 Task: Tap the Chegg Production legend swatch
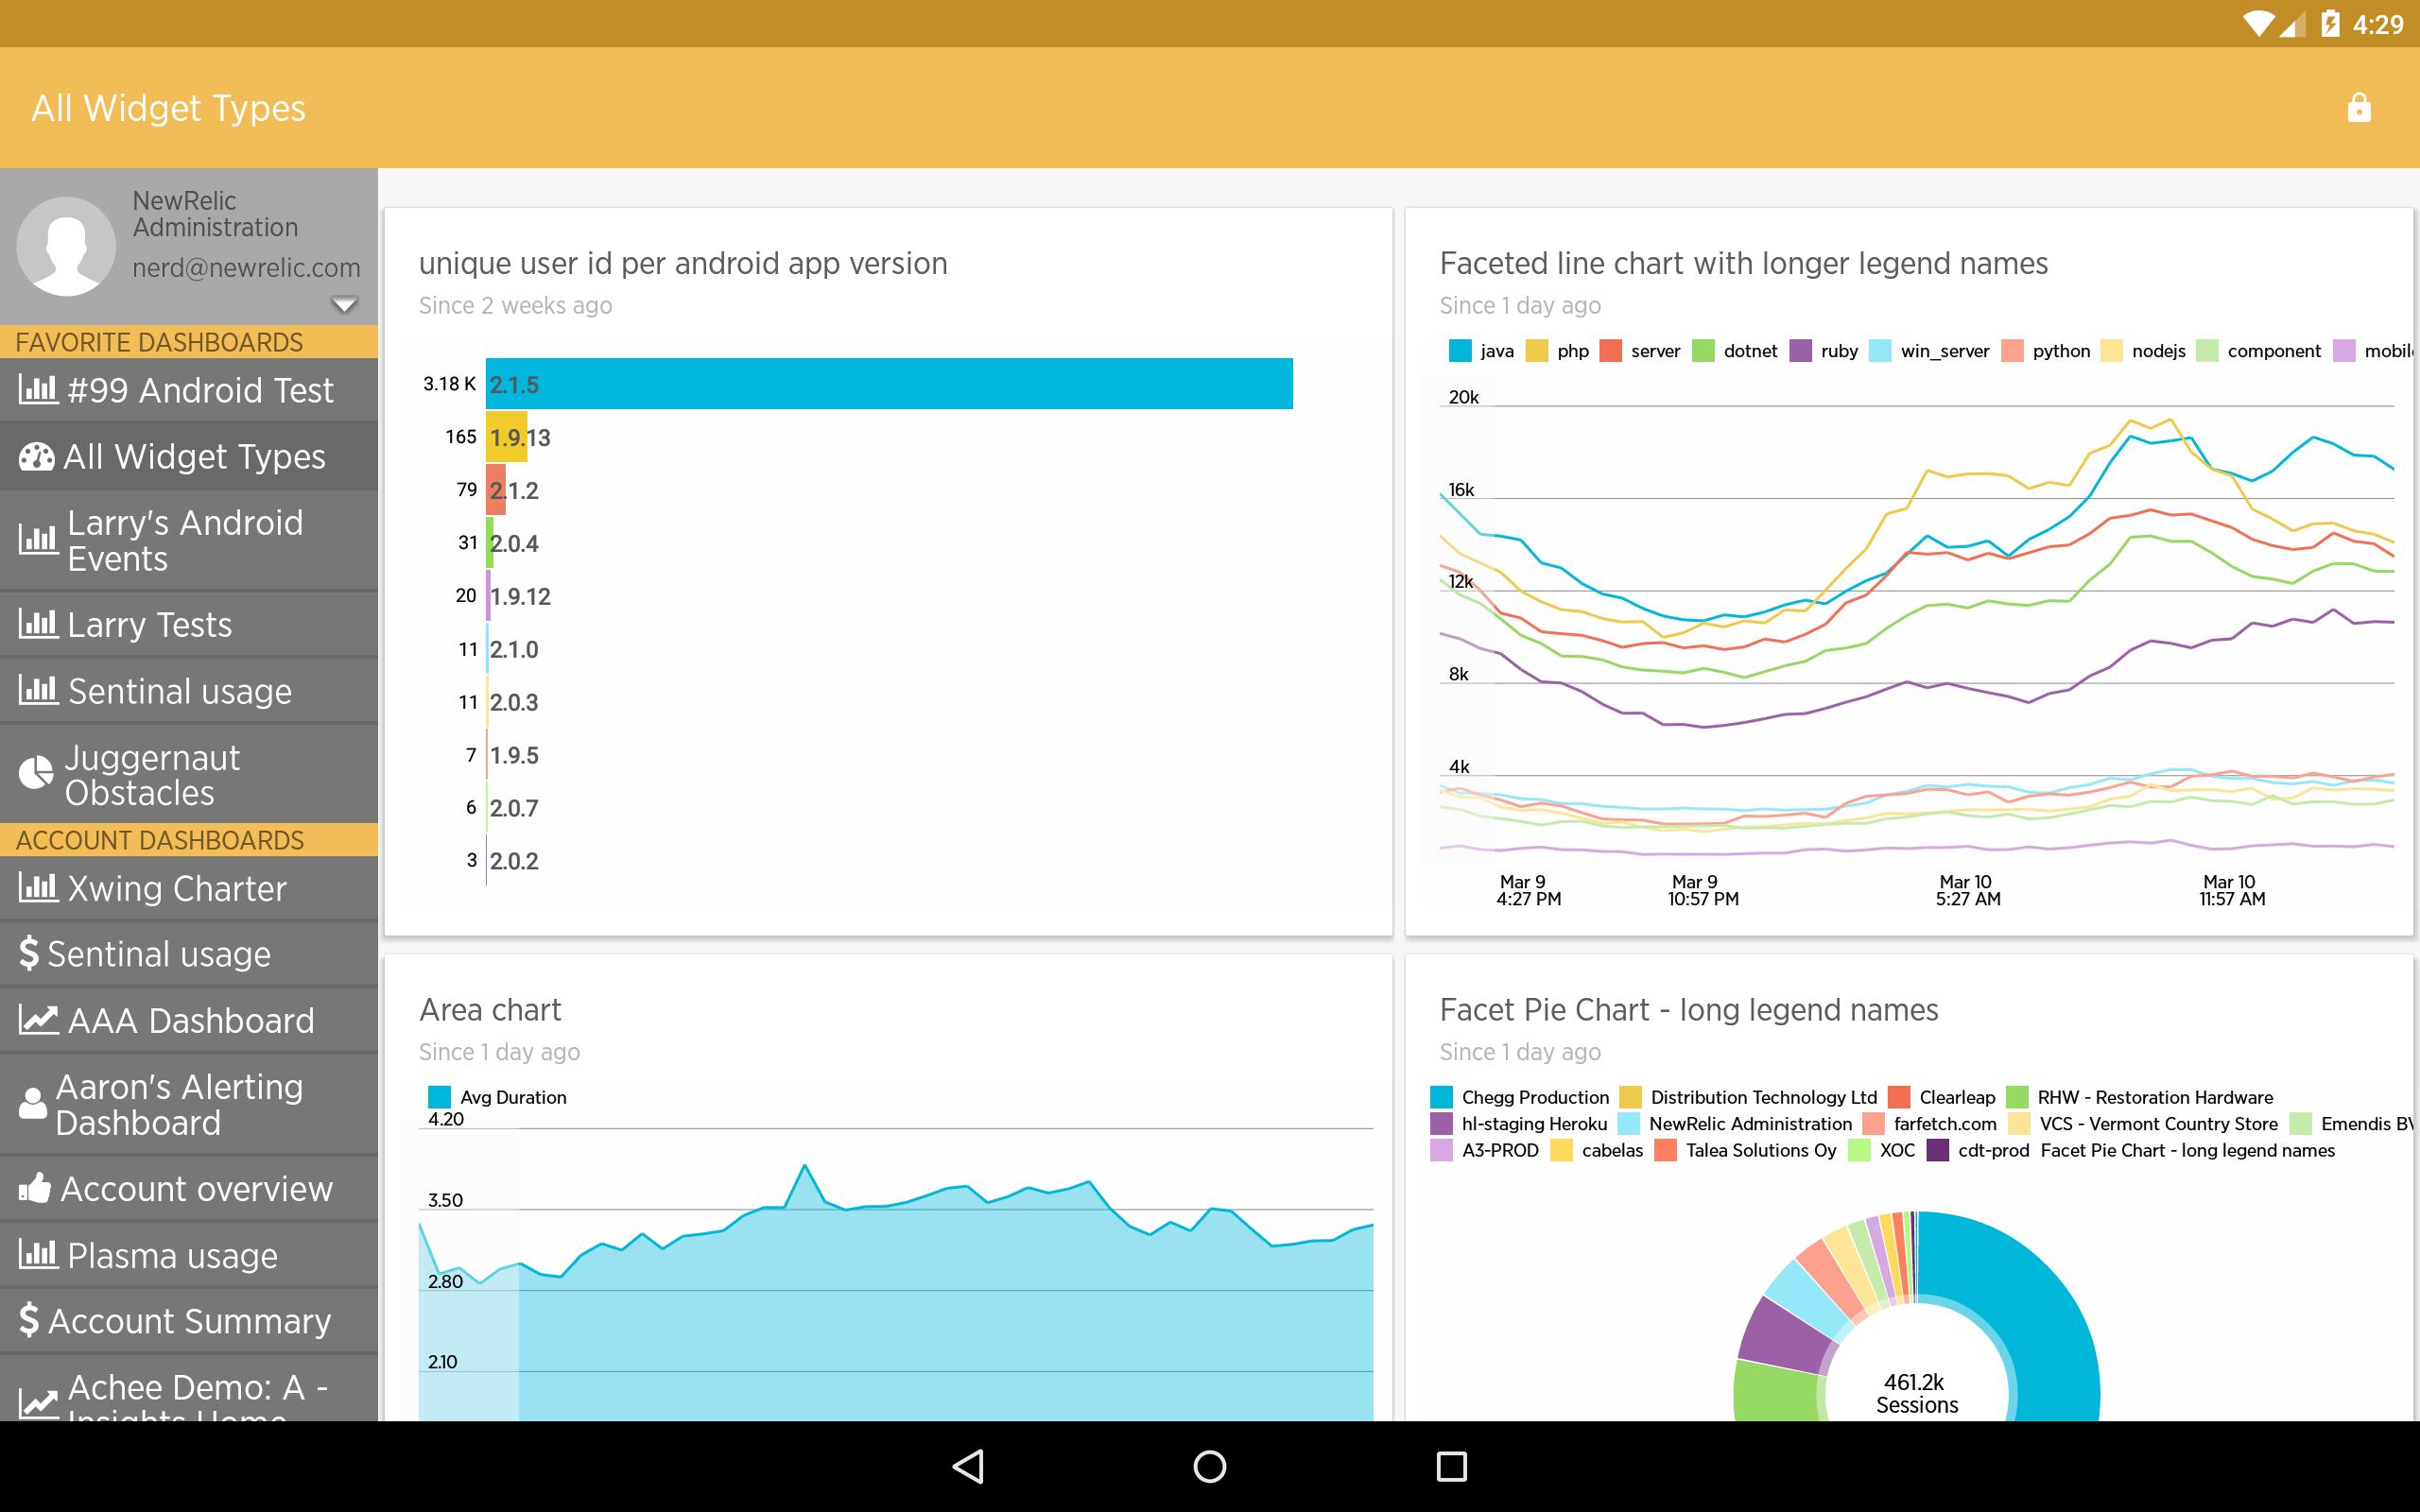(1441, 1097)
